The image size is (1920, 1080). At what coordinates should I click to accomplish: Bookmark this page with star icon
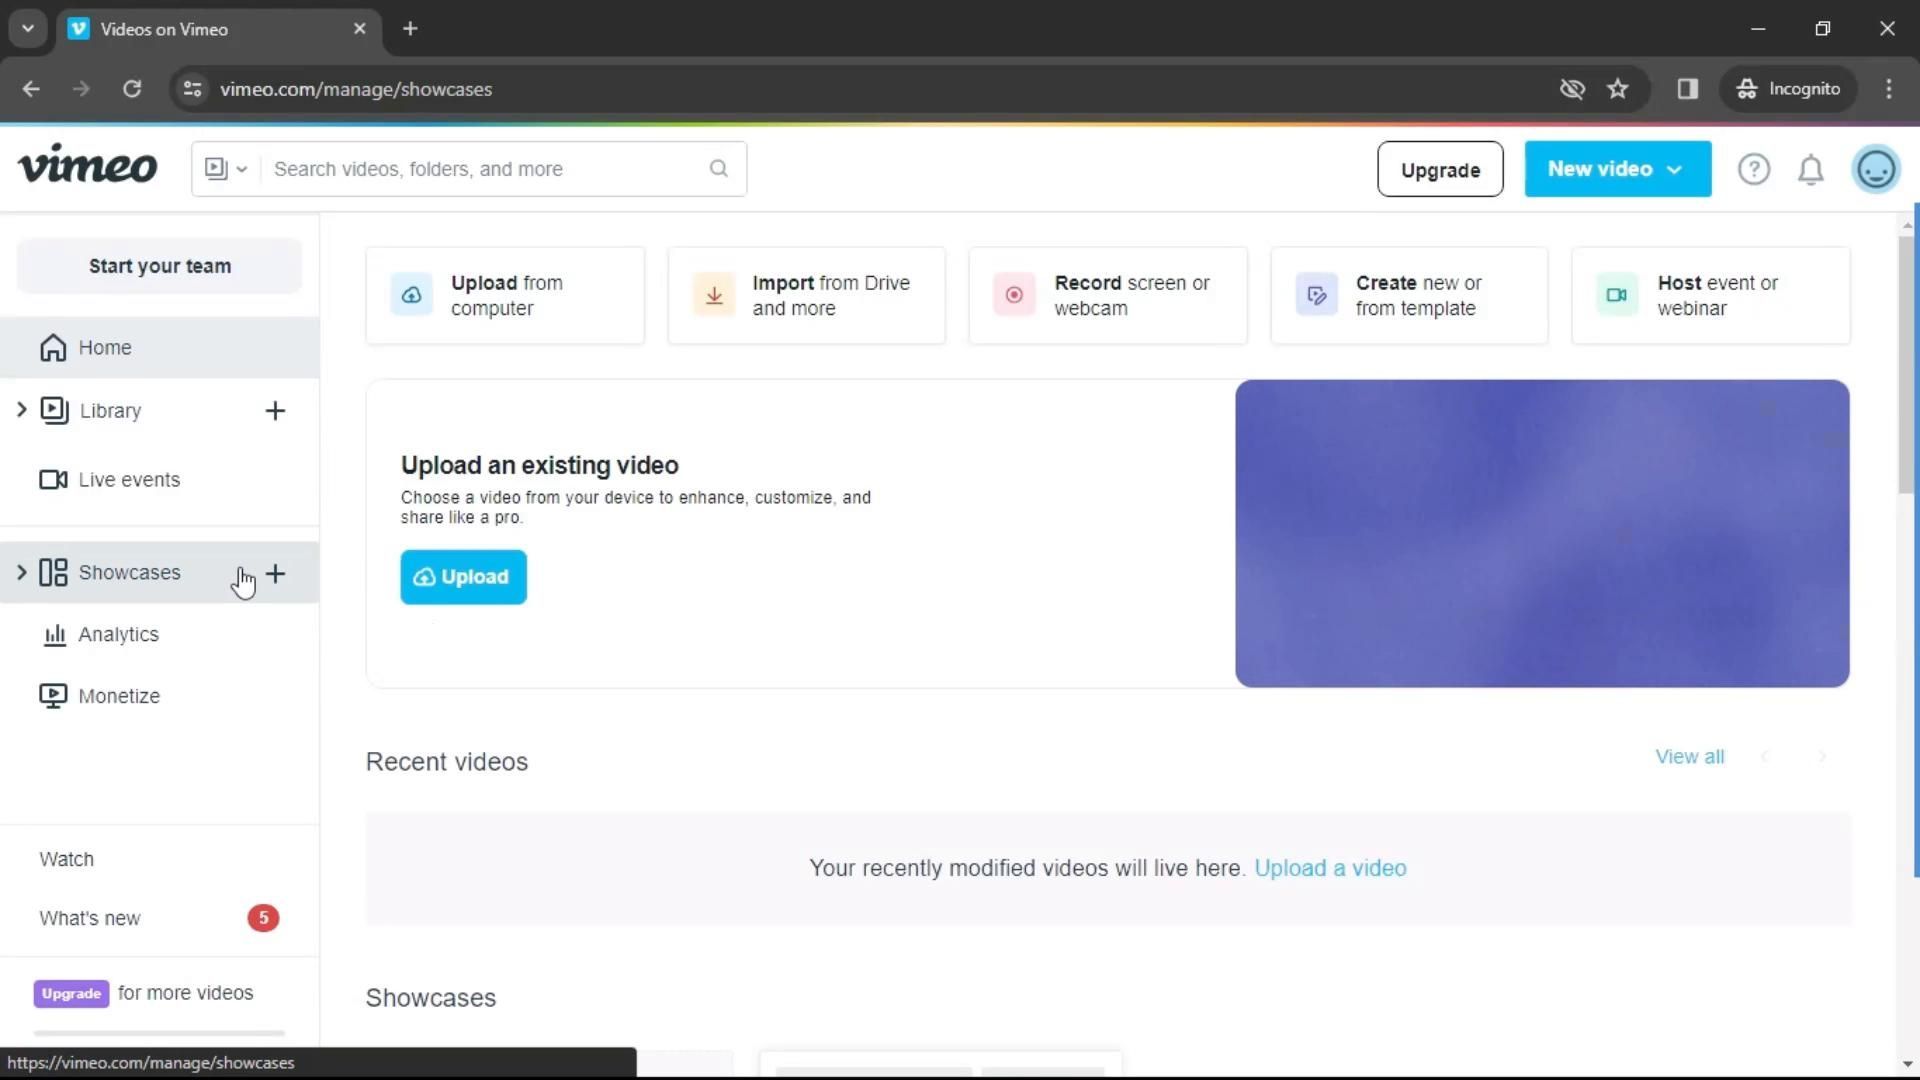click(x=1617, y=89)
